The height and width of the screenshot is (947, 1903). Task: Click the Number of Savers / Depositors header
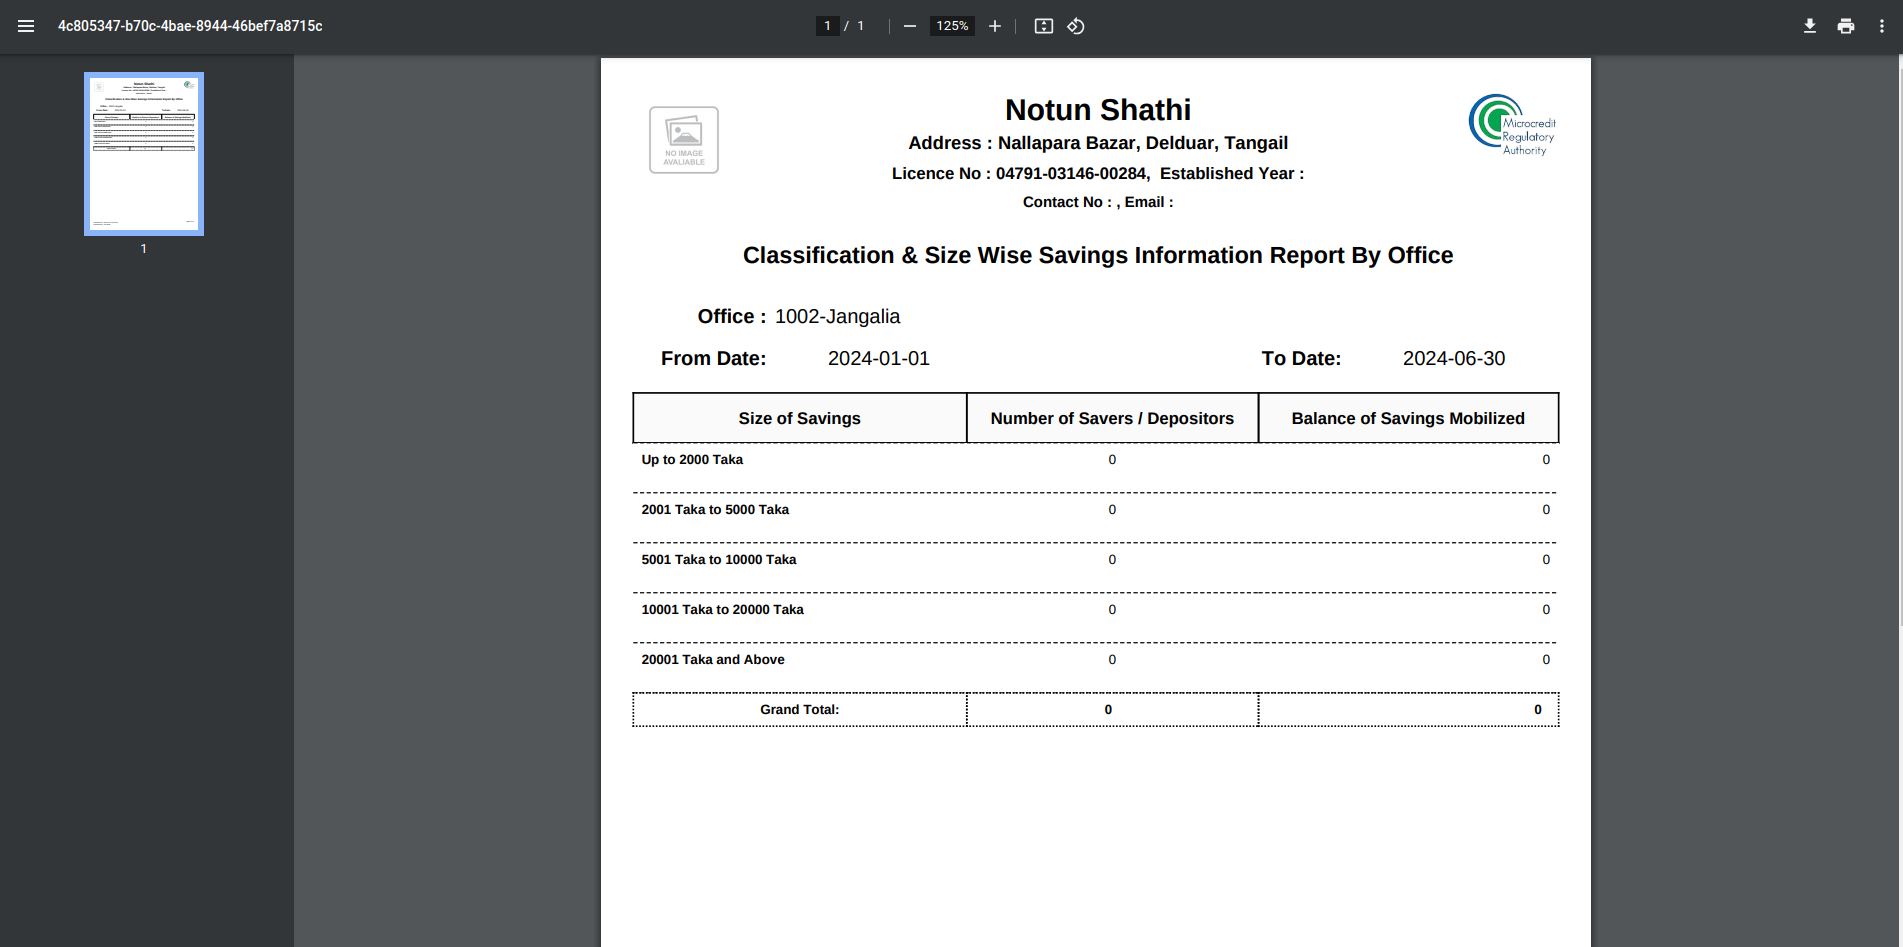tap(1112, 418)
